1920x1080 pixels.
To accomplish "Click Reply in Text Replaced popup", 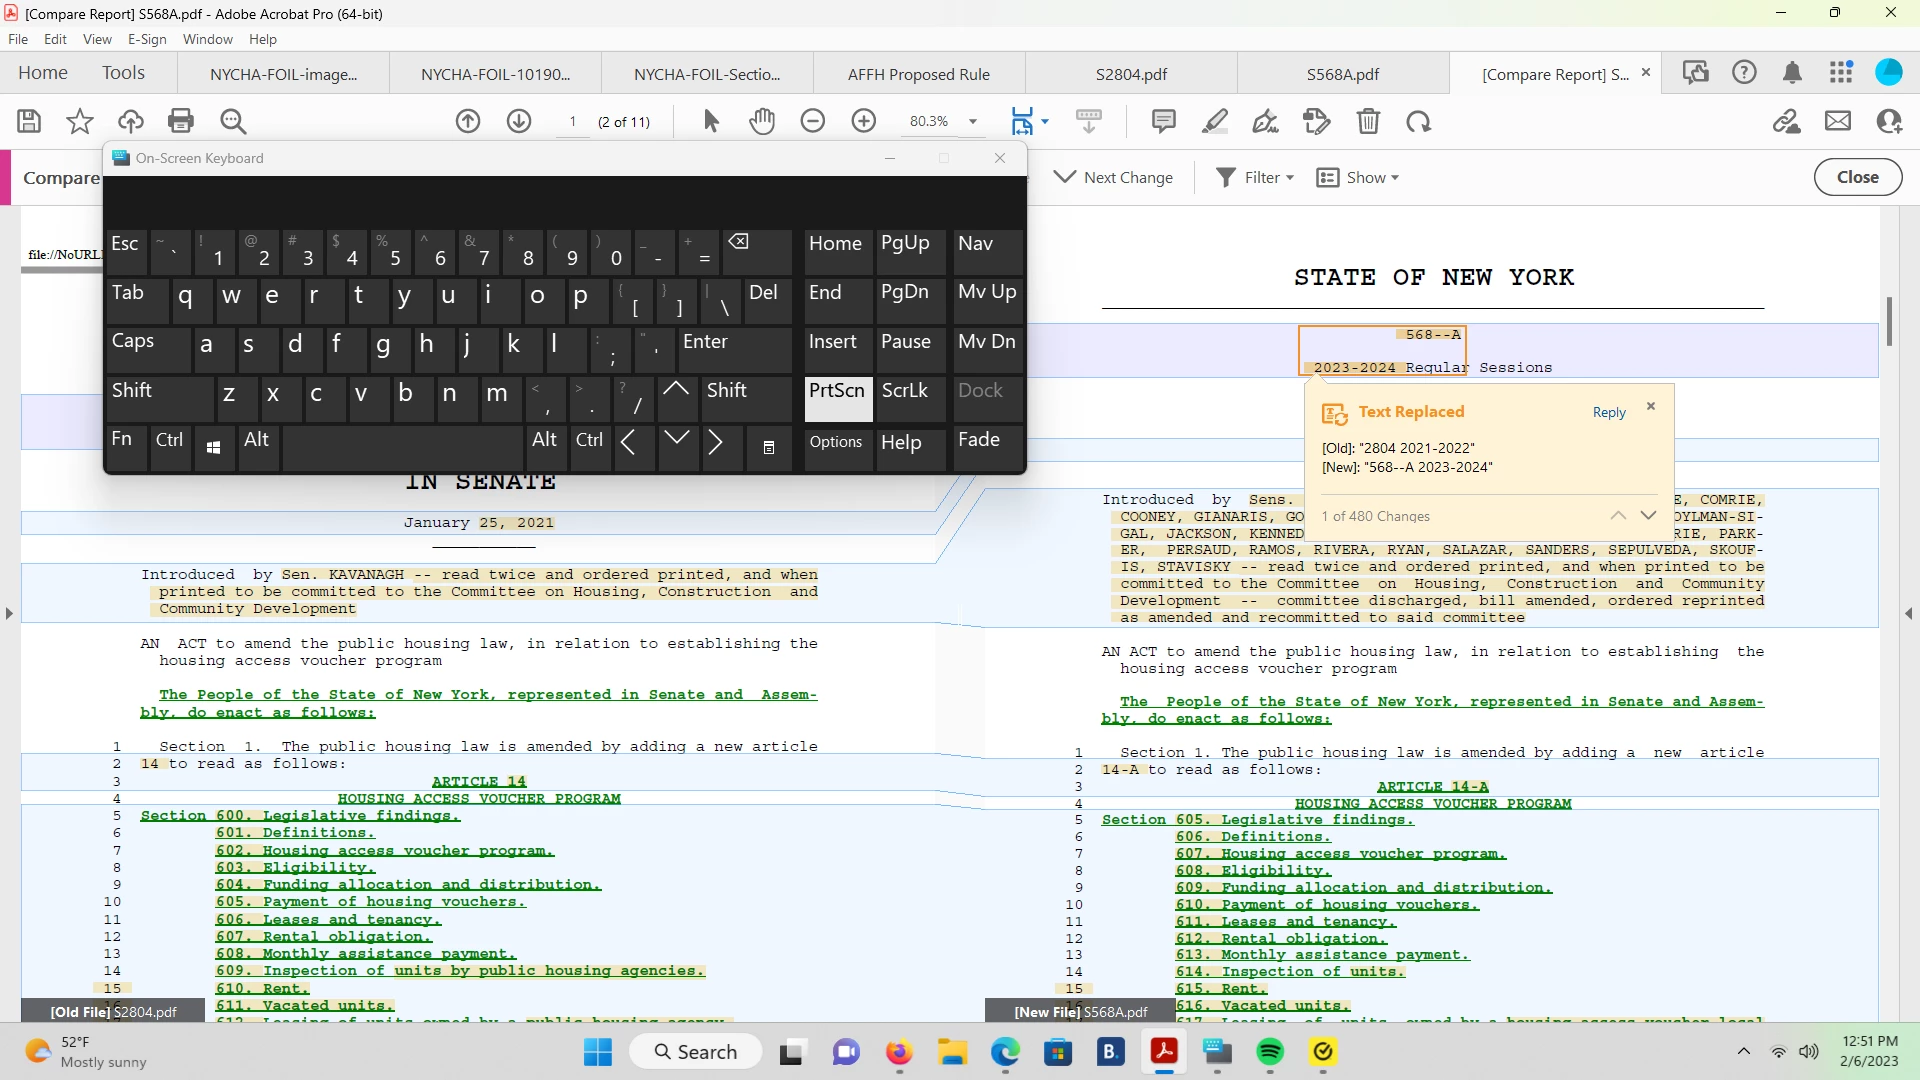I will [1609, 412].
